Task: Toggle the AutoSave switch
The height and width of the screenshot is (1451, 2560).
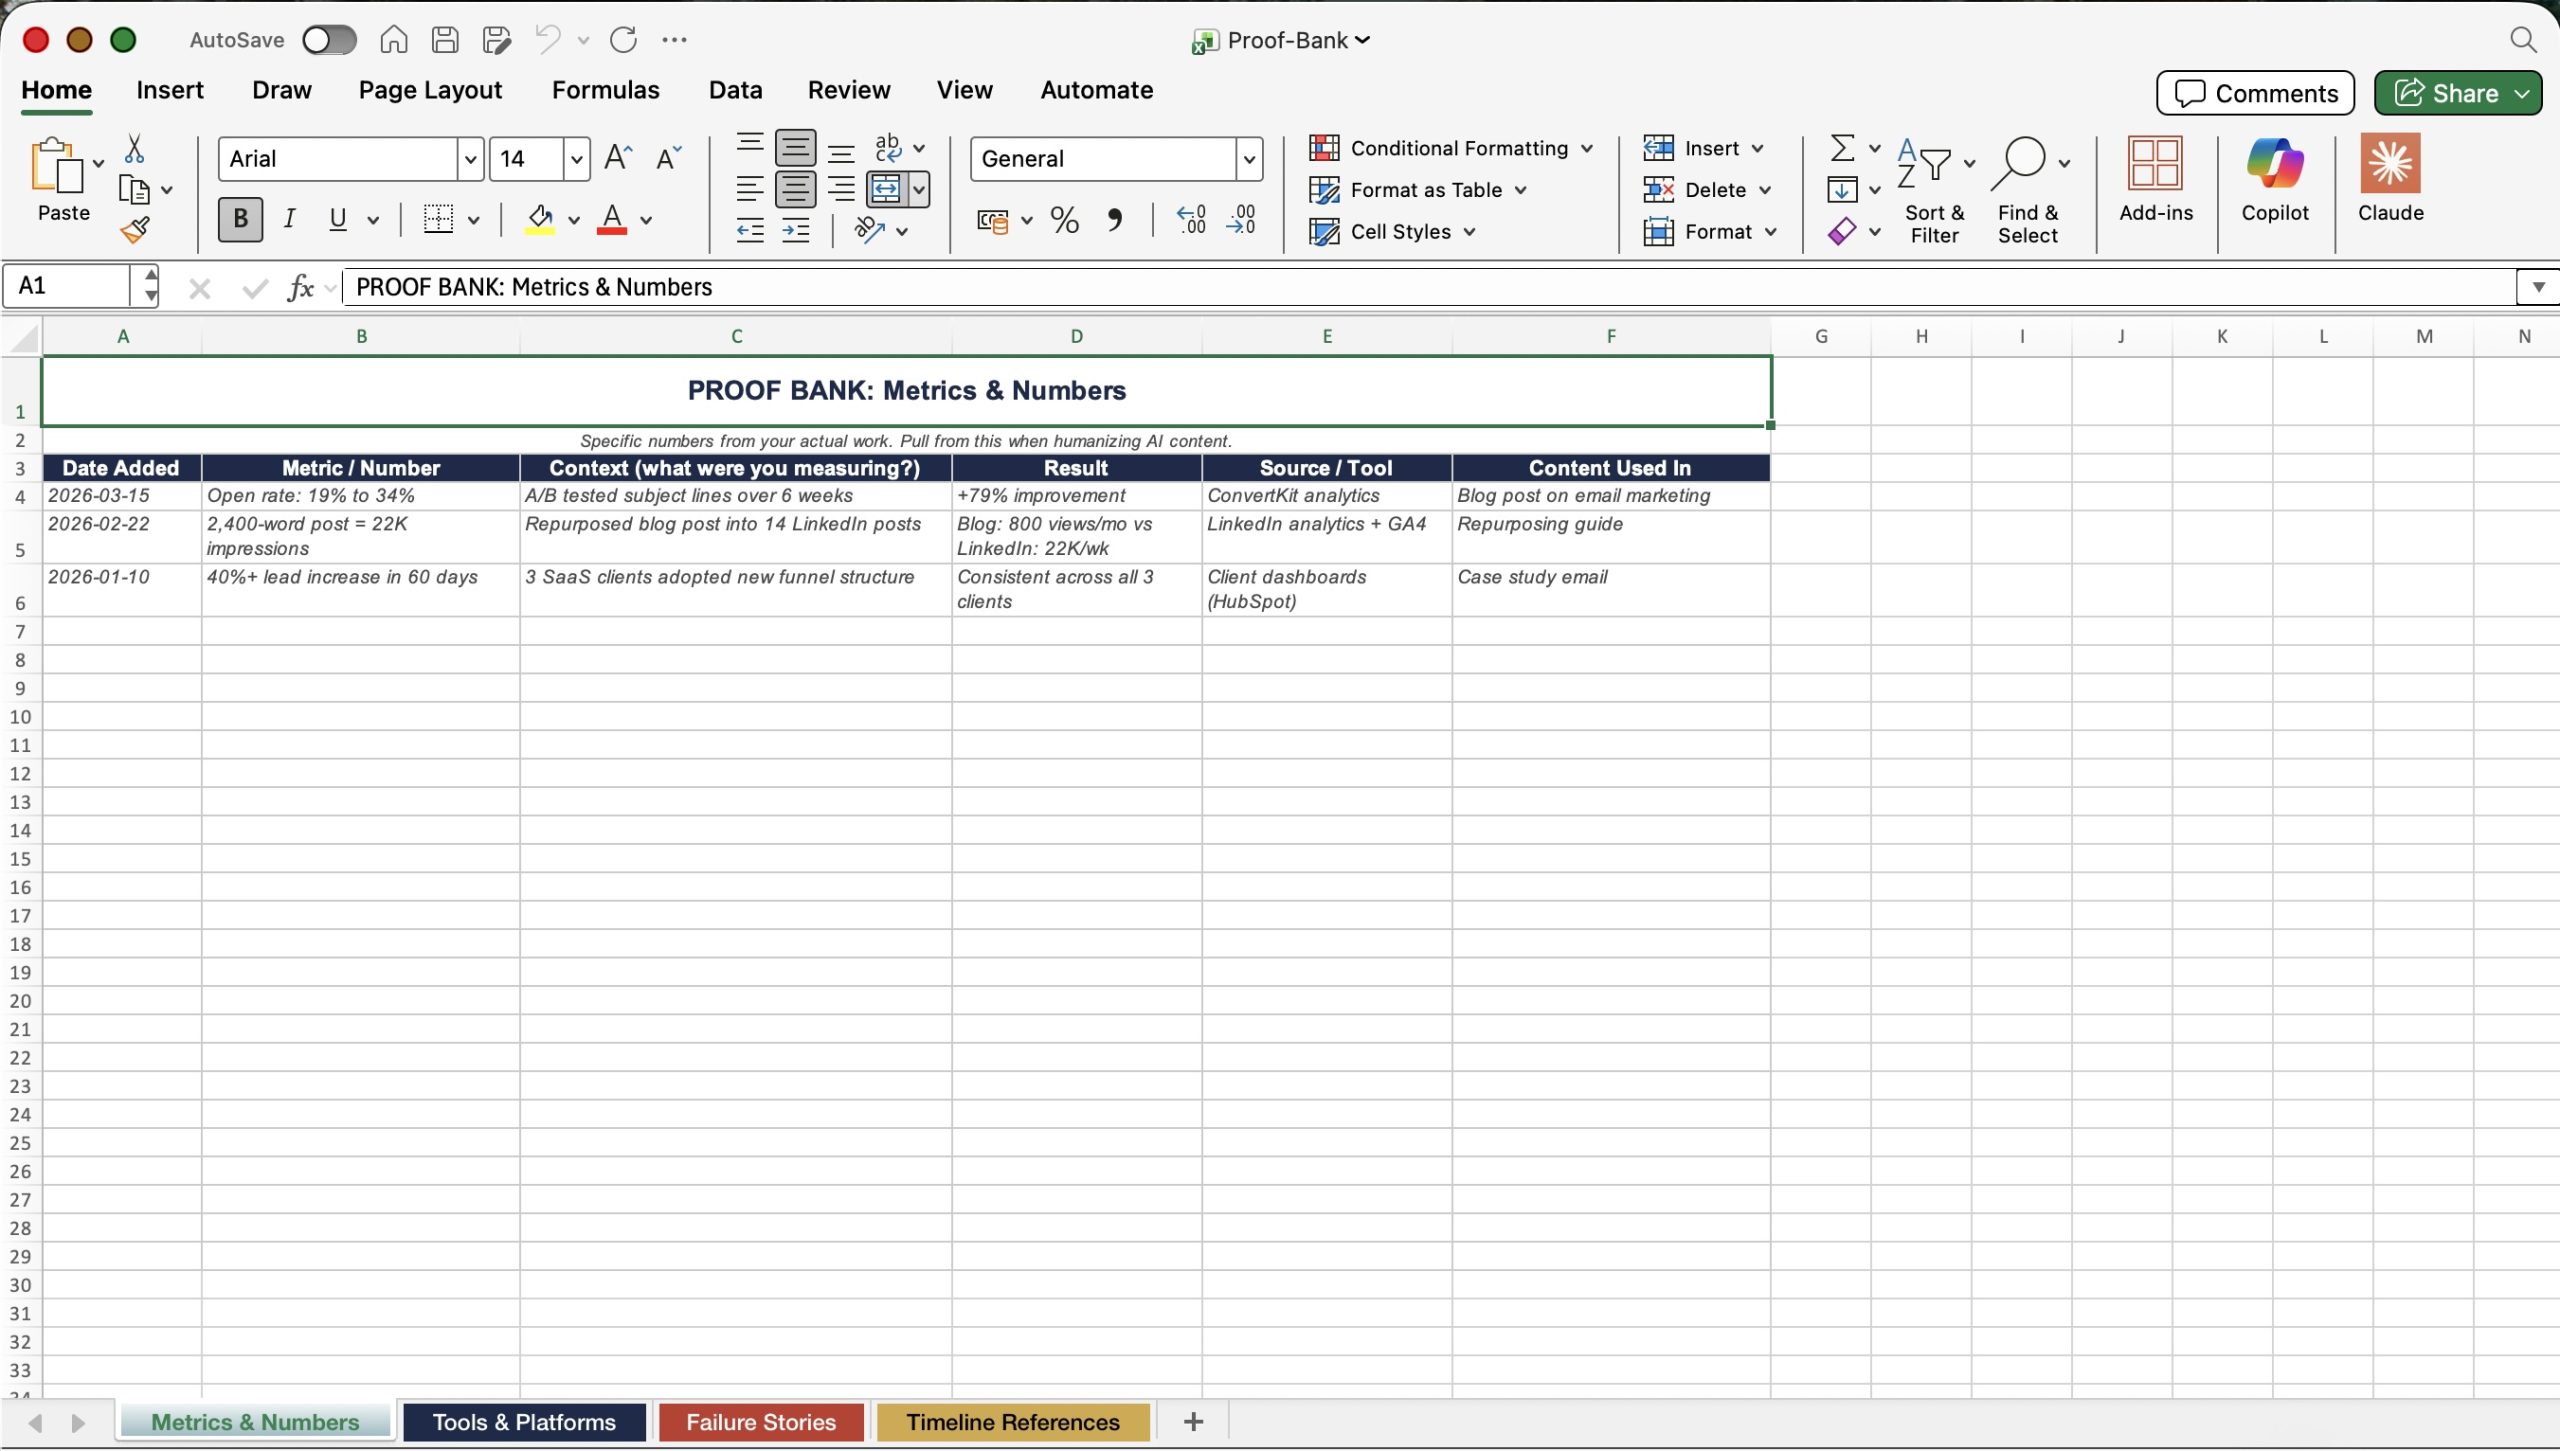Action: (x=329, y=40)
